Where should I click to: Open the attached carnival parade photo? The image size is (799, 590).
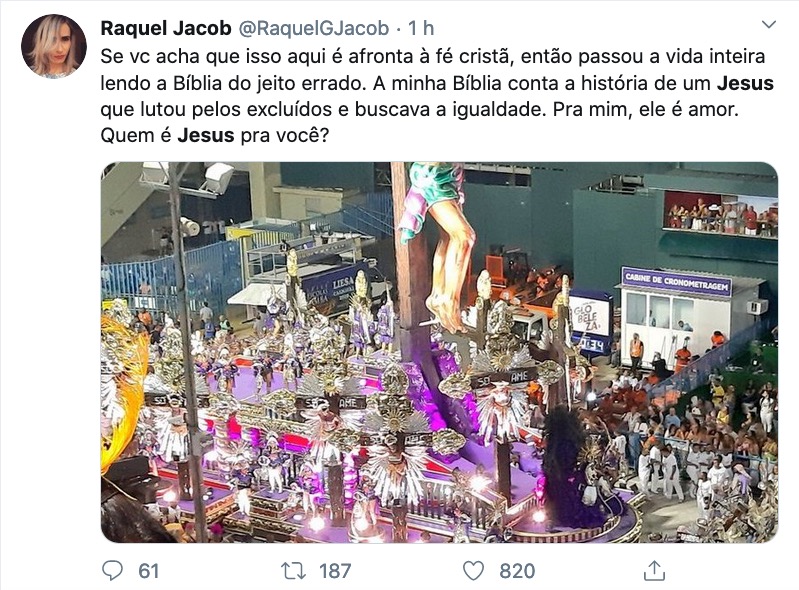point(439,352)
